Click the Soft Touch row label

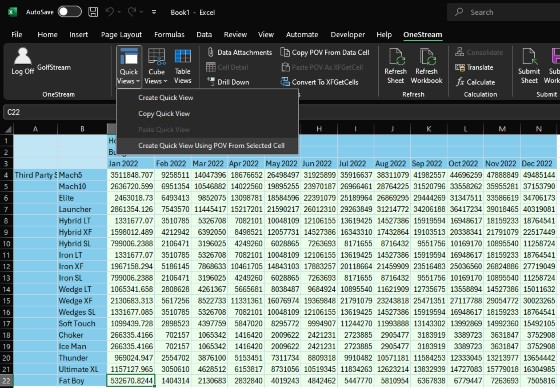click(x=82, y=324)
